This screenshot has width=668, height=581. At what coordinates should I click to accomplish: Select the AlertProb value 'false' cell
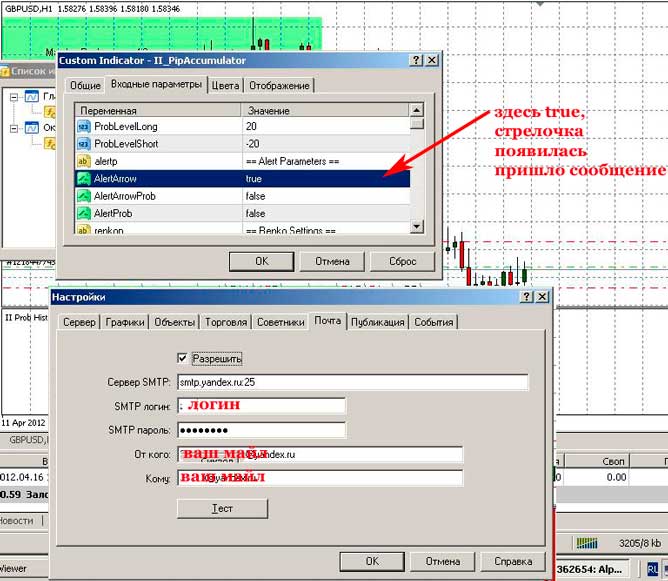pos(326,213)
